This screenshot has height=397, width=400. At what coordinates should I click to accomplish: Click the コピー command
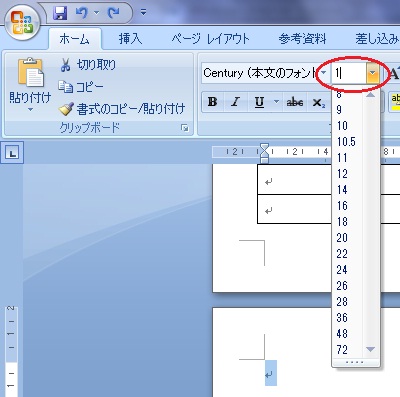coord(81,87)
